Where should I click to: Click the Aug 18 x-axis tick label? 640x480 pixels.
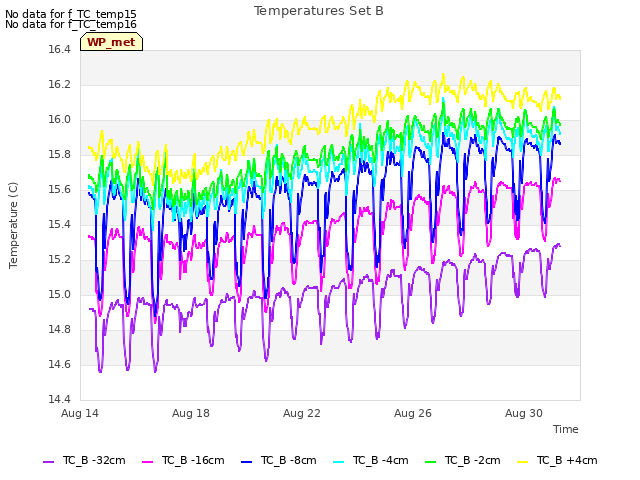191,413
